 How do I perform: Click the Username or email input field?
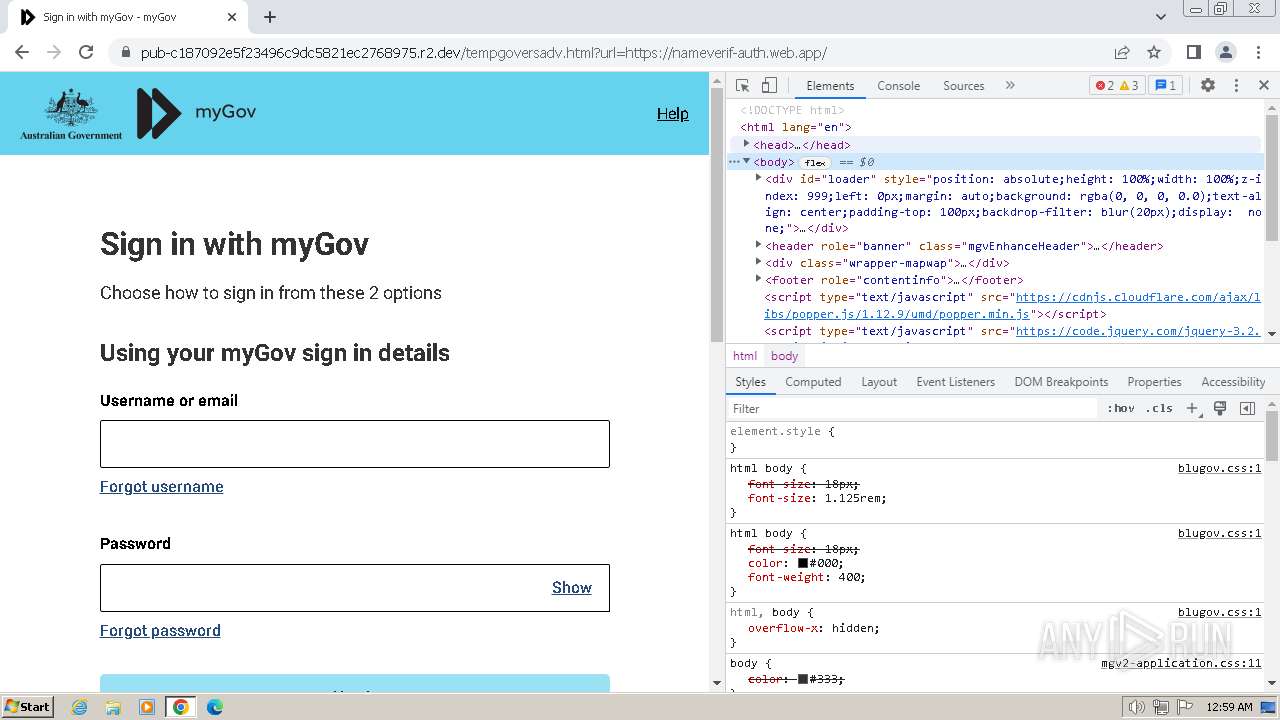pyautogui.click(x=355, y=444)
